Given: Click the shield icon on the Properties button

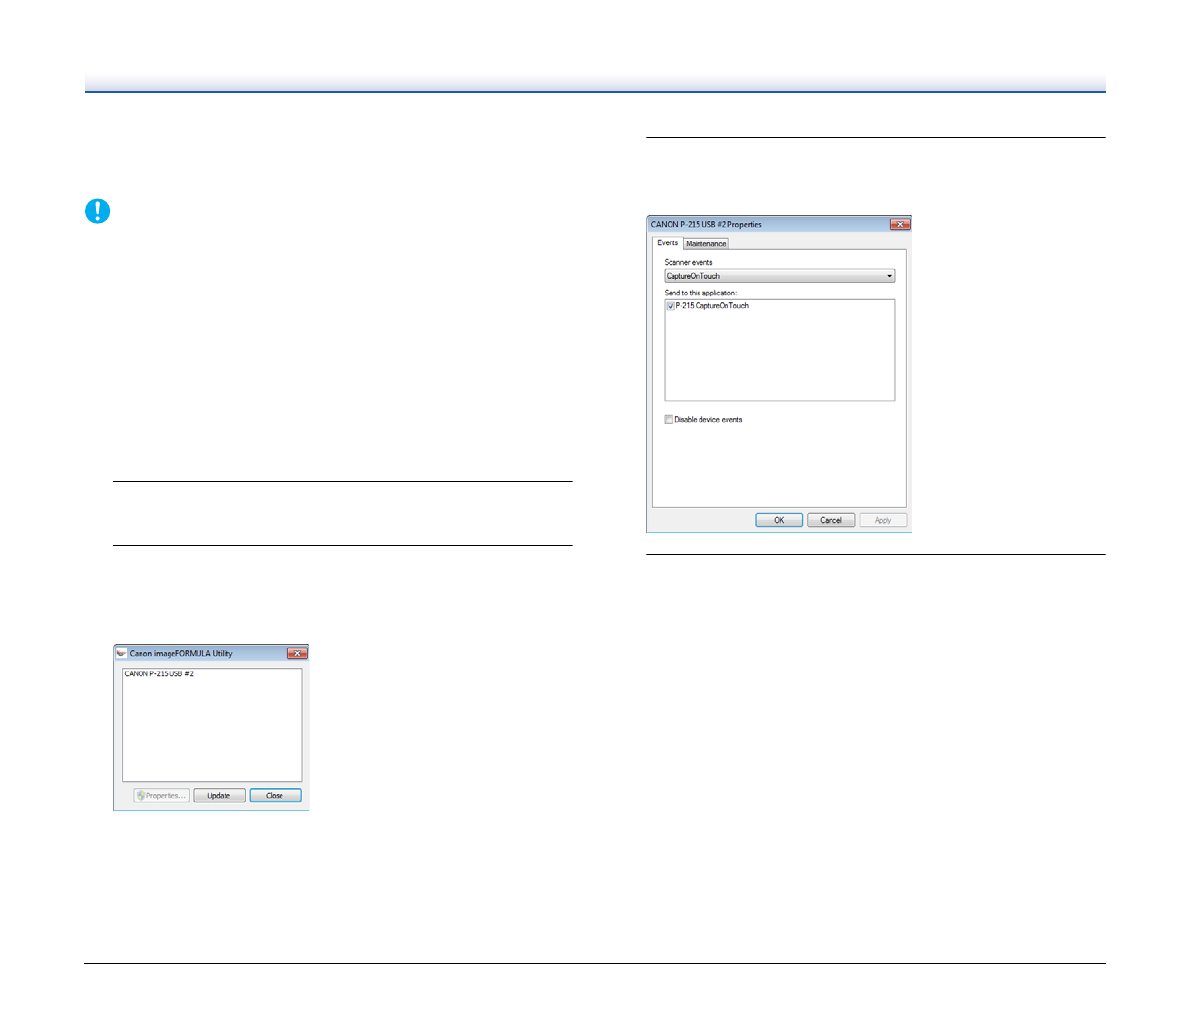Looking at the screenshot, I should (141, 796).
